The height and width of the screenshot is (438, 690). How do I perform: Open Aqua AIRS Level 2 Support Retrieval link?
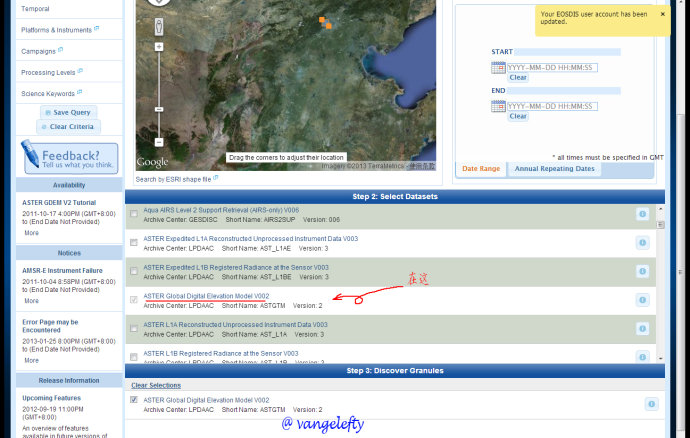click(x=221, y=210)
